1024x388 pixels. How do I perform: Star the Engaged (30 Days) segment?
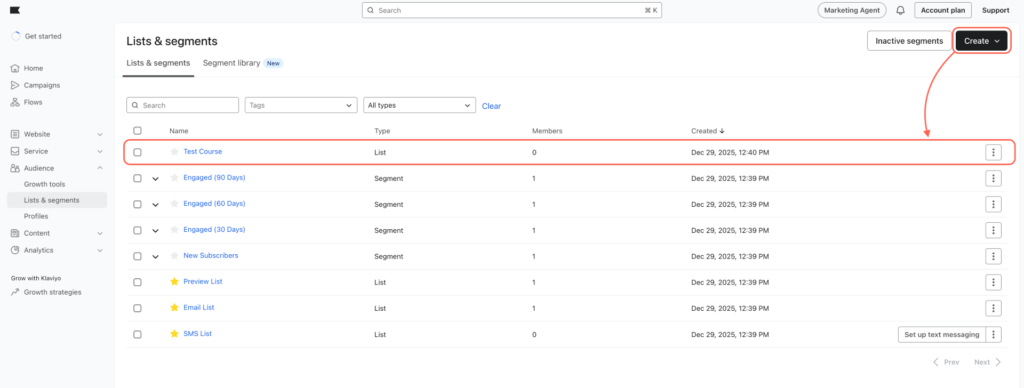click(174, 230)
